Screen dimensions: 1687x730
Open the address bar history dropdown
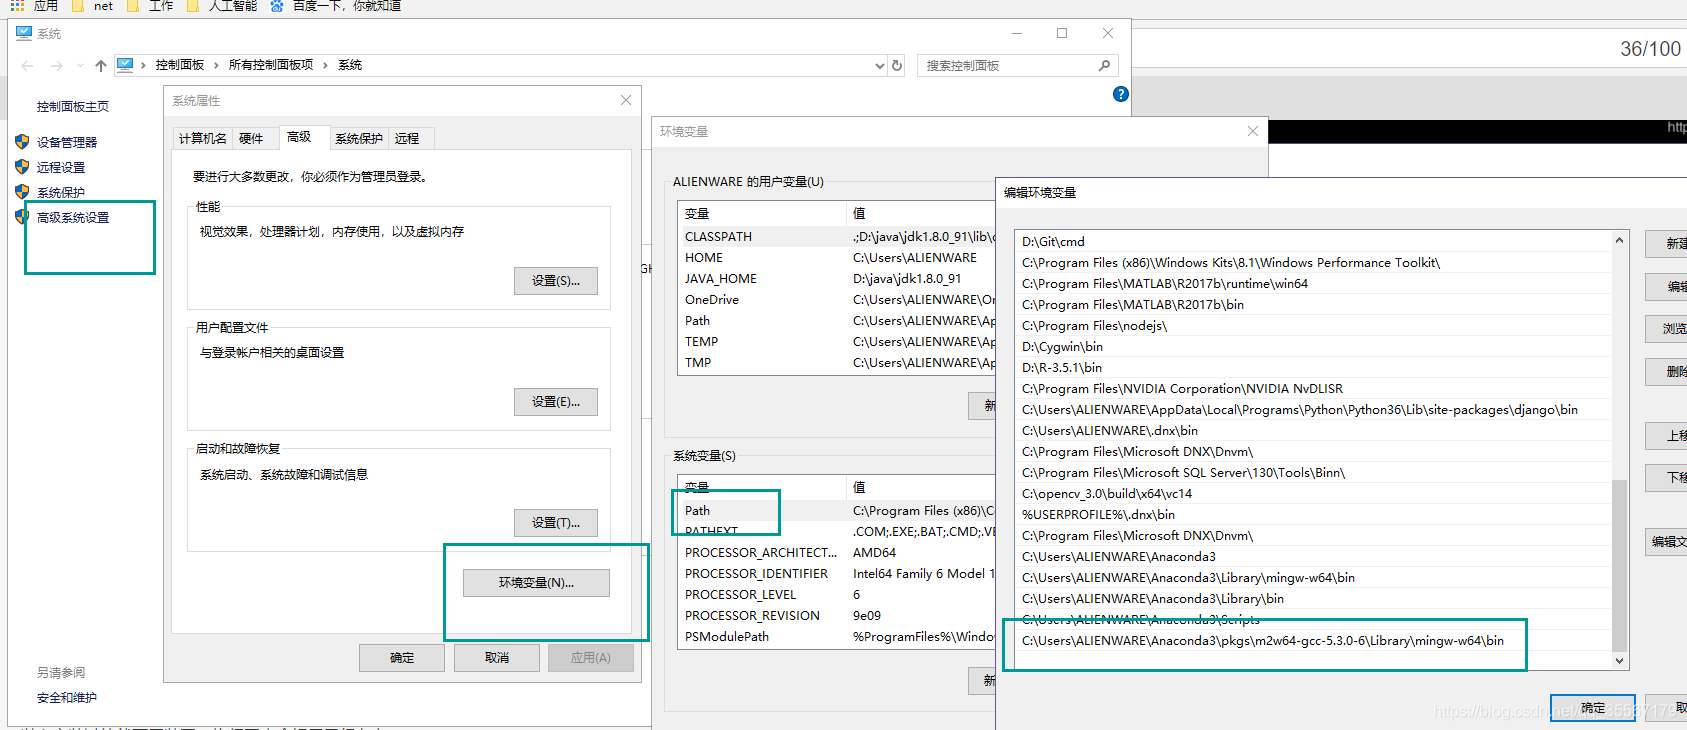click(880, 66)
